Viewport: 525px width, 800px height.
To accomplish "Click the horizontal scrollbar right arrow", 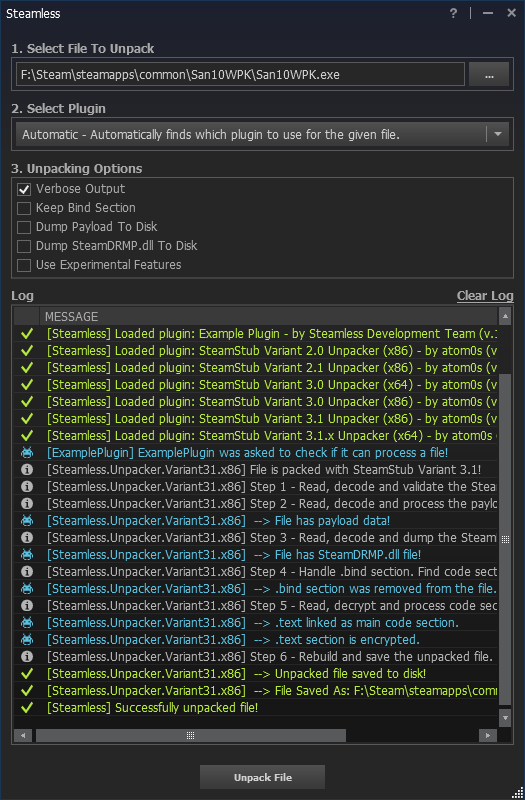I will (488, 735).
